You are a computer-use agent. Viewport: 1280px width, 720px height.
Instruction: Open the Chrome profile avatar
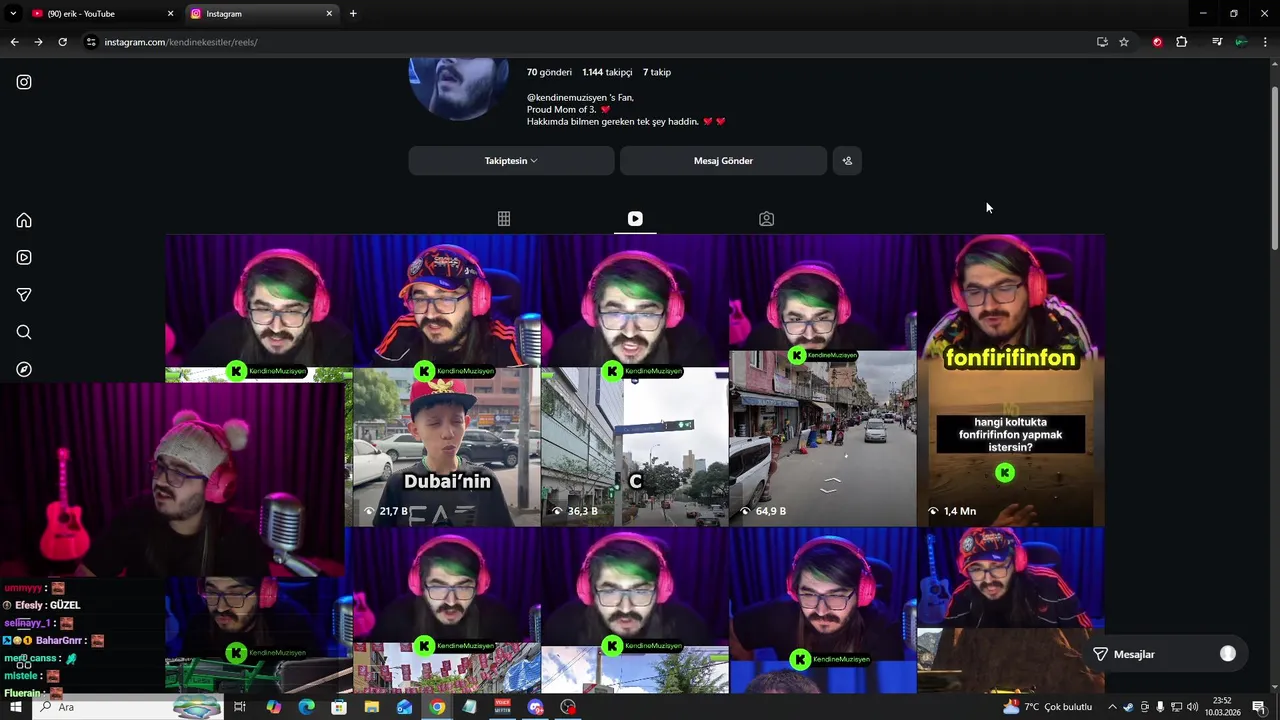coord(1241,42)
